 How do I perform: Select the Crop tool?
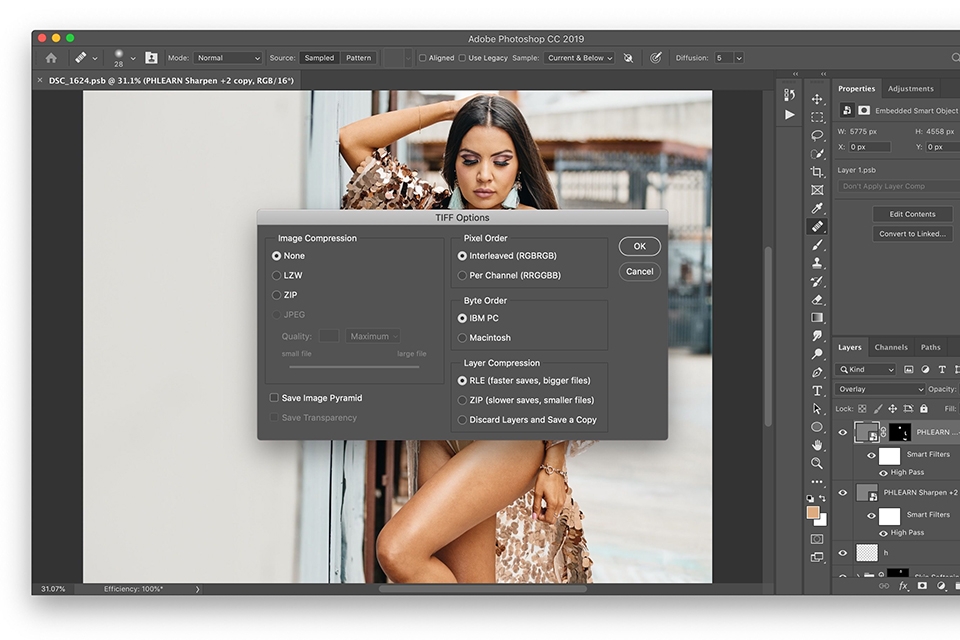point(817,172)
